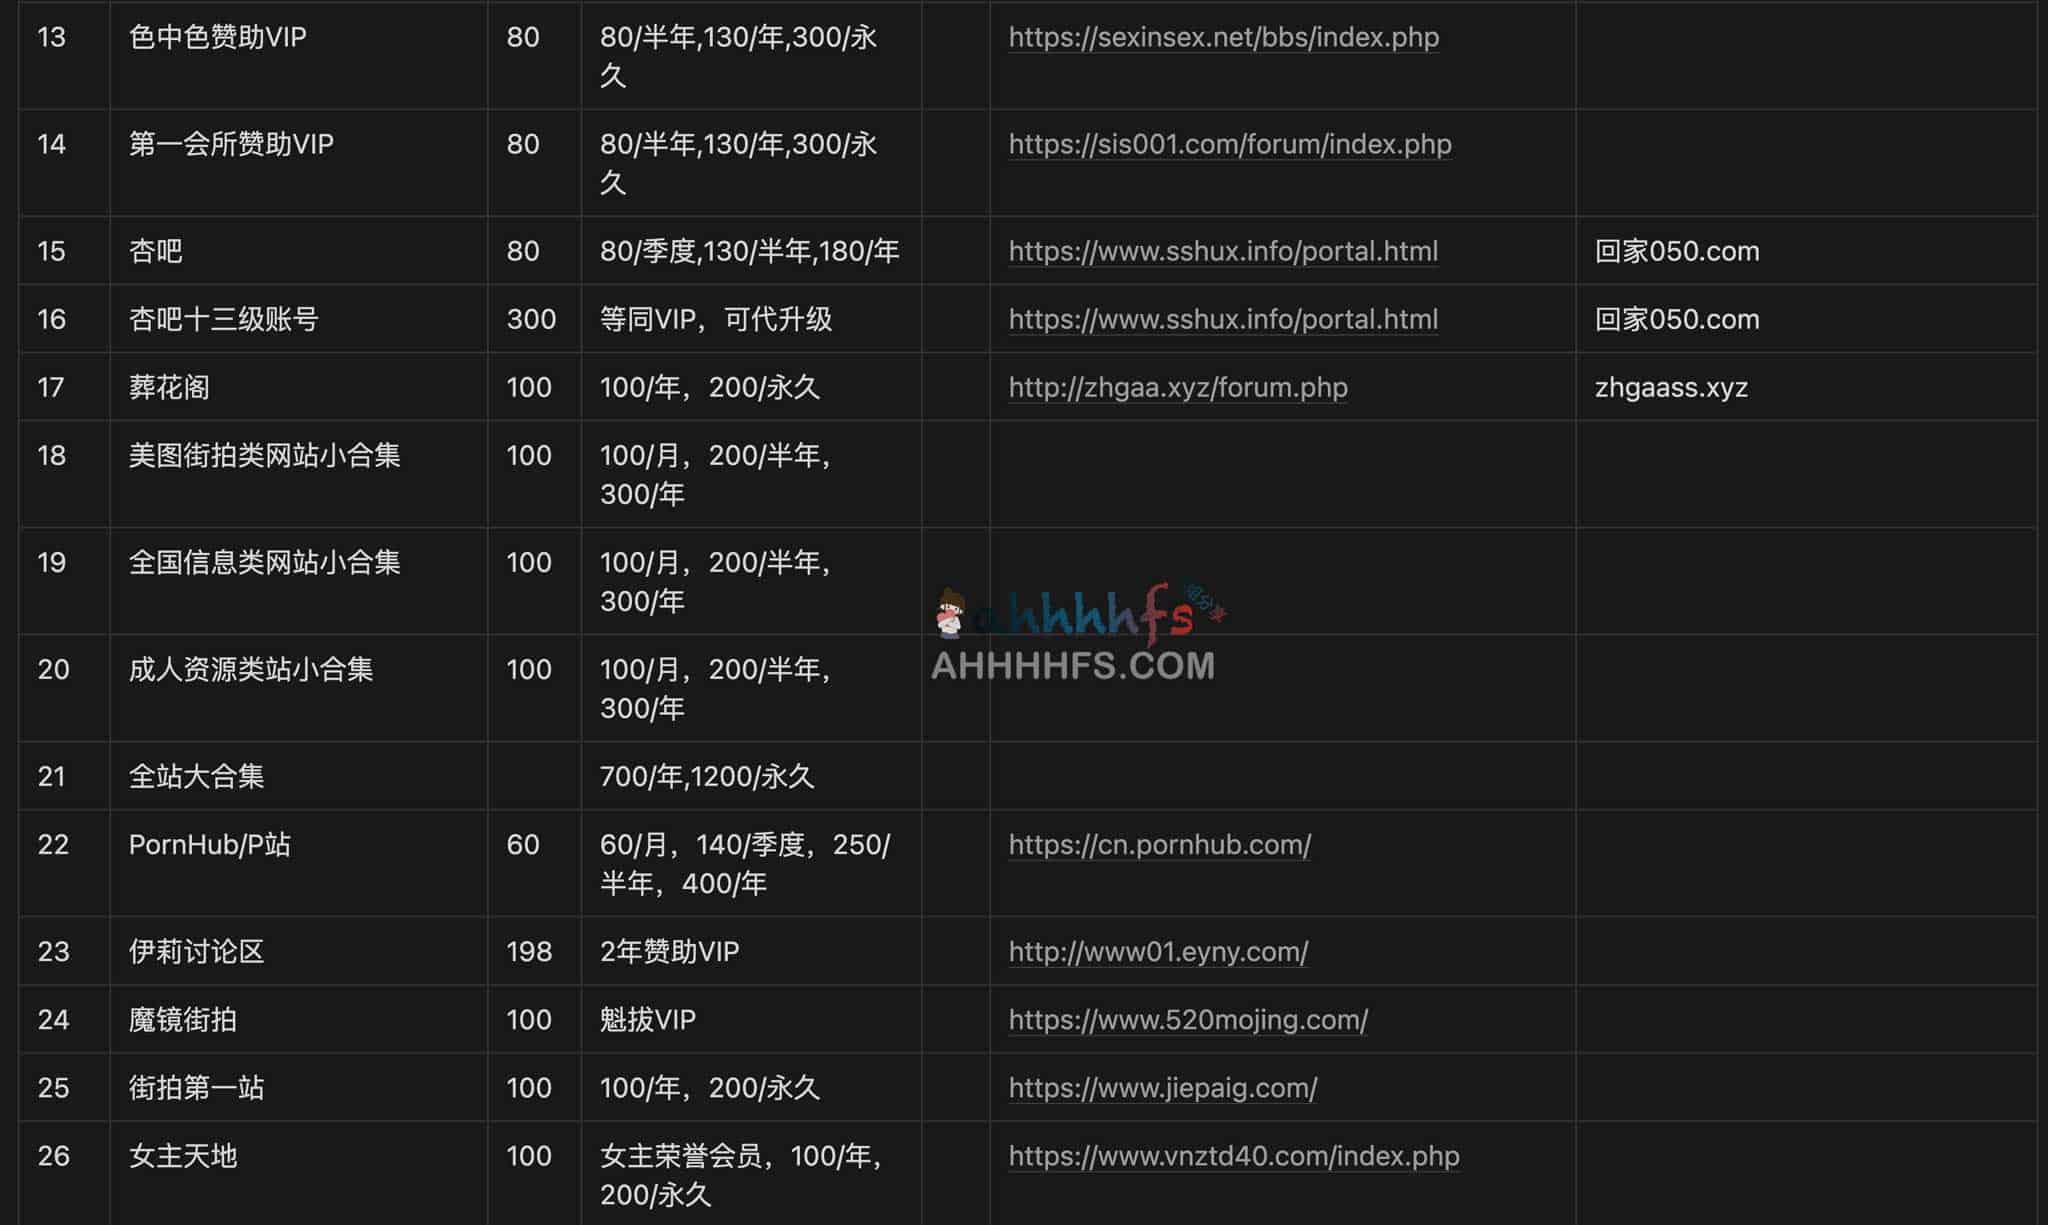Click the PornHub/P站 name cell

point(211,846)
